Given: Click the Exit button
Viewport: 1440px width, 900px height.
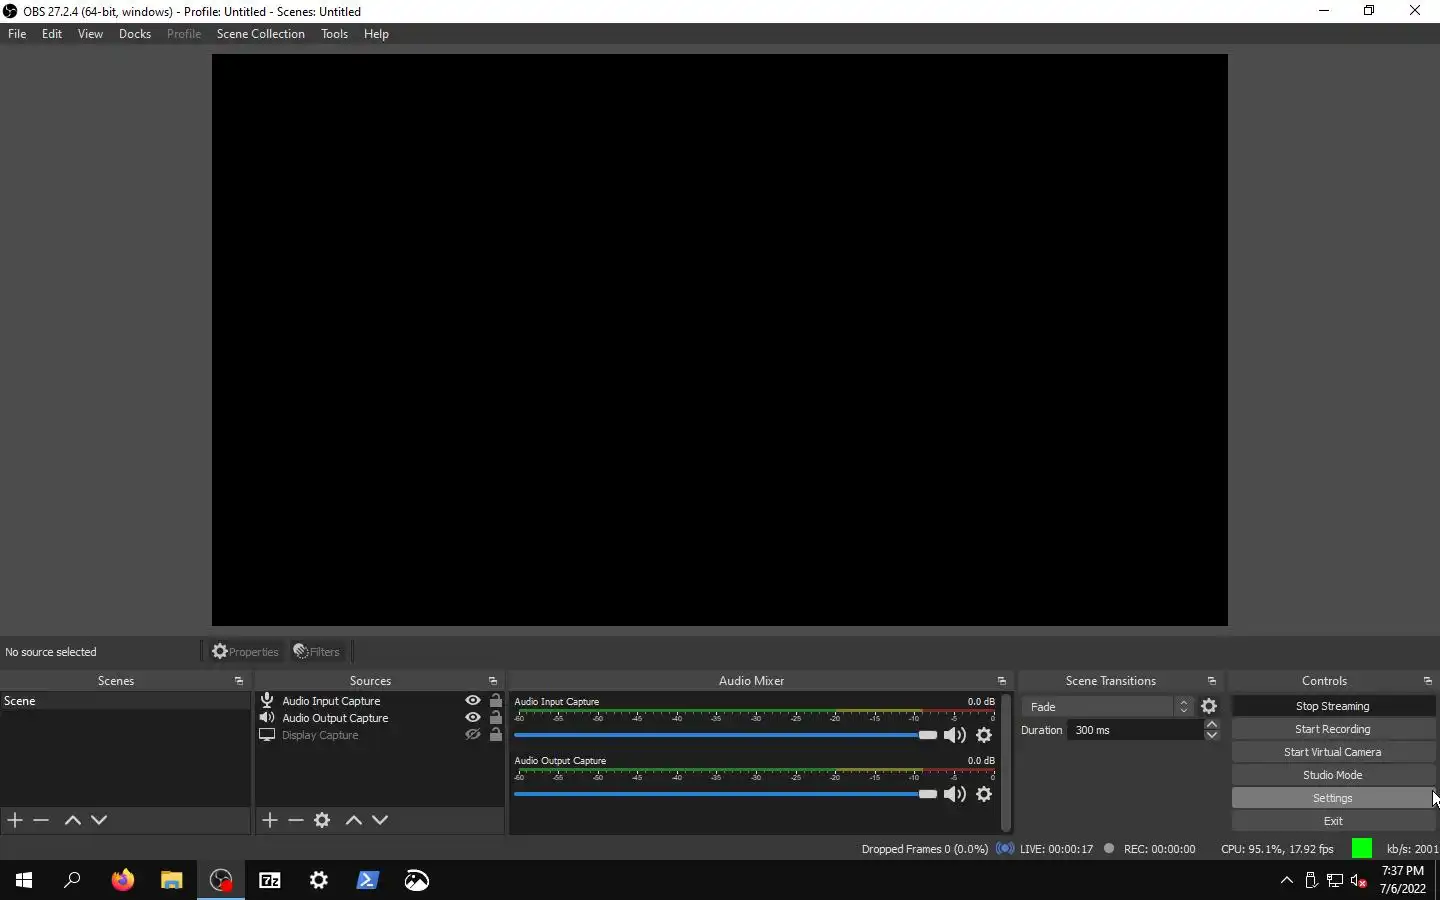Looking at the screenshot, I should pos(1333,821).
